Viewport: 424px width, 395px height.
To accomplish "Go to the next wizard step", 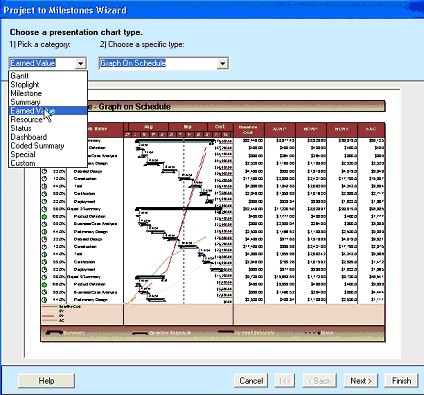I will [361, 381].
